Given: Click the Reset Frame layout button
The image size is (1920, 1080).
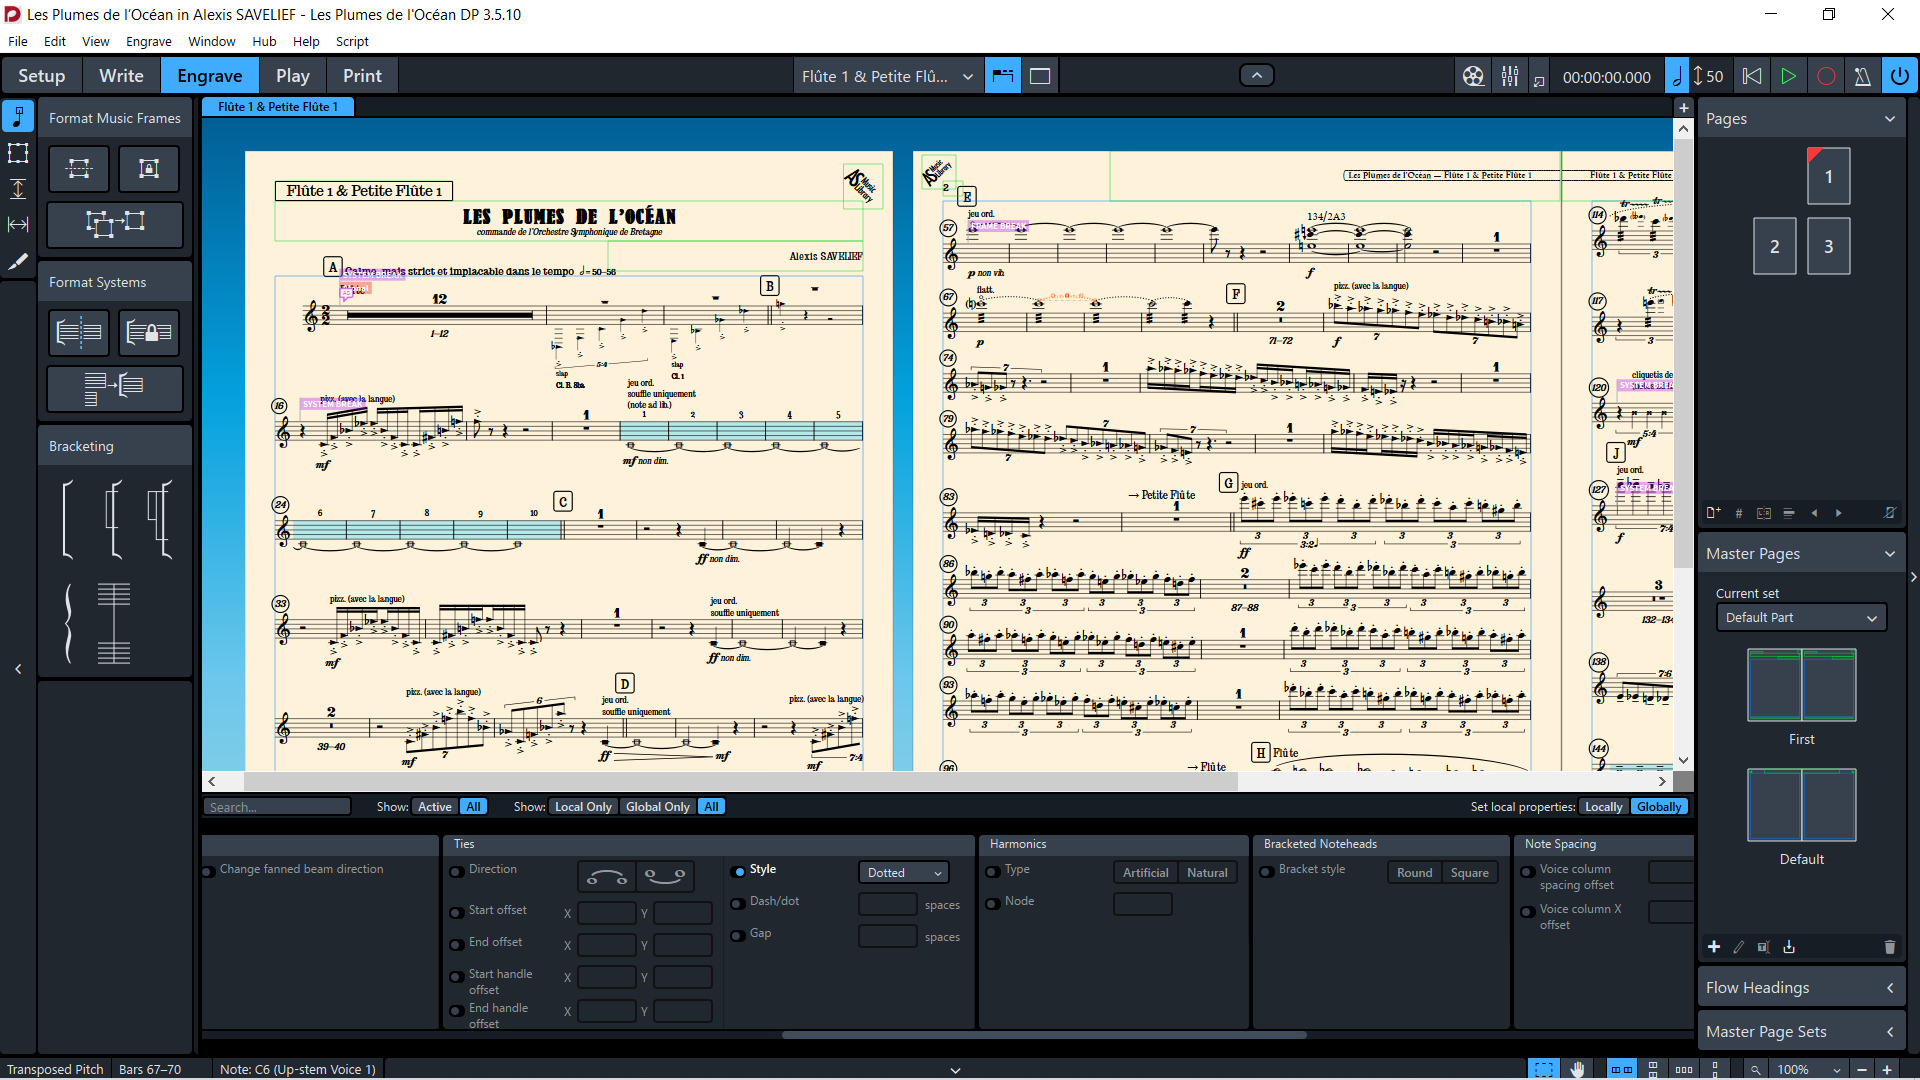Looking at the screenshot, I should coord(115,224).
